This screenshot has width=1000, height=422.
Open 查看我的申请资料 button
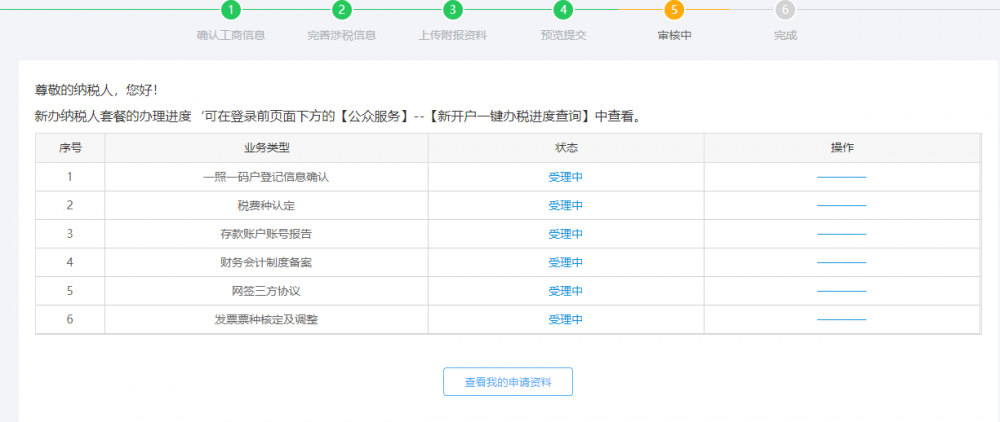(x=508, y=382)
